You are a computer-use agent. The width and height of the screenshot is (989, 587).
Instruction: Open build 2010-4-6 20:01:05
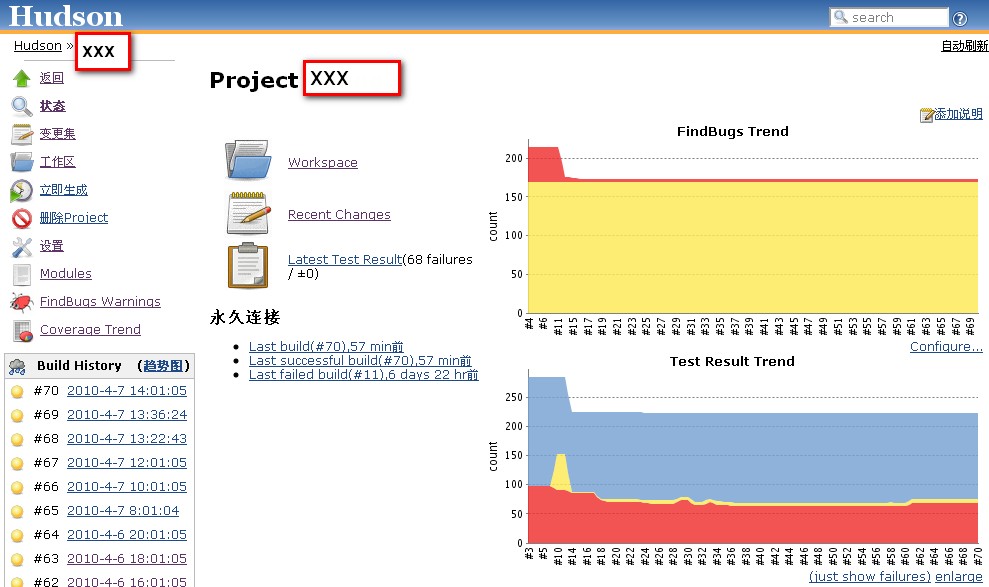point(127,535)
